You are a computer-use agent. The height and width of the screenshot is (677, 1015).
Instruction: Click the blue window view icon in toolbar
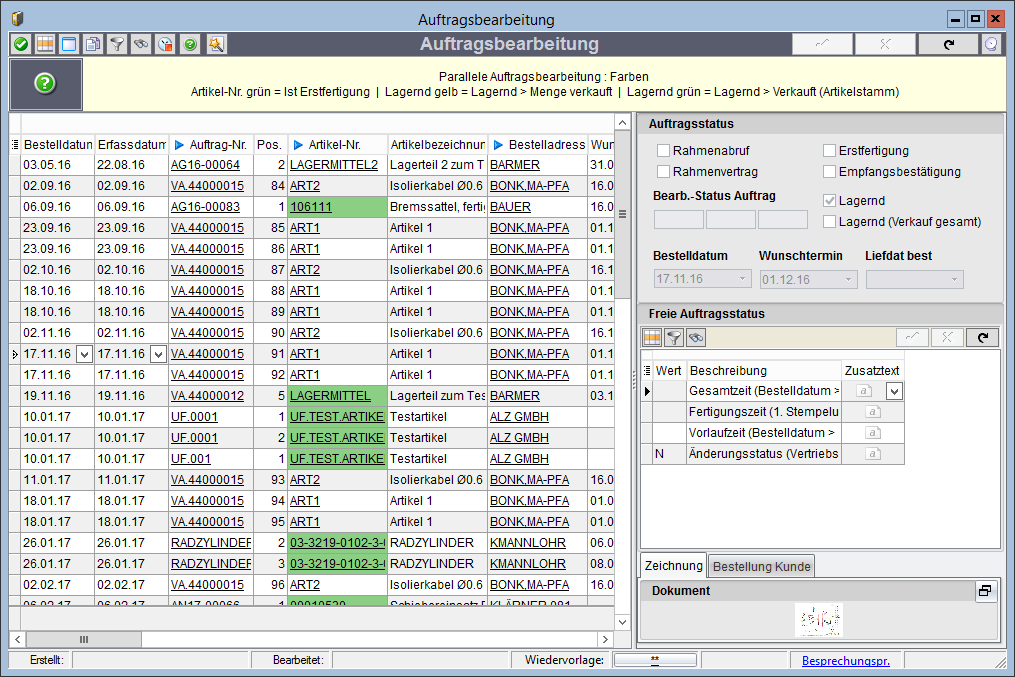coord(69,44)
